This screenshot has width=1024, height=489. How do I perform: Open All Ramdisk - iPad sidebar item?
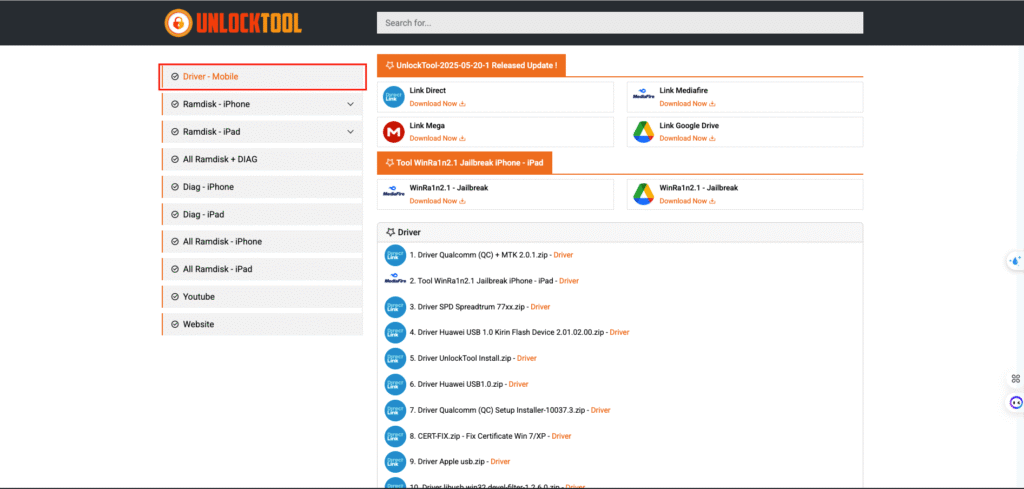coord(263,269)
